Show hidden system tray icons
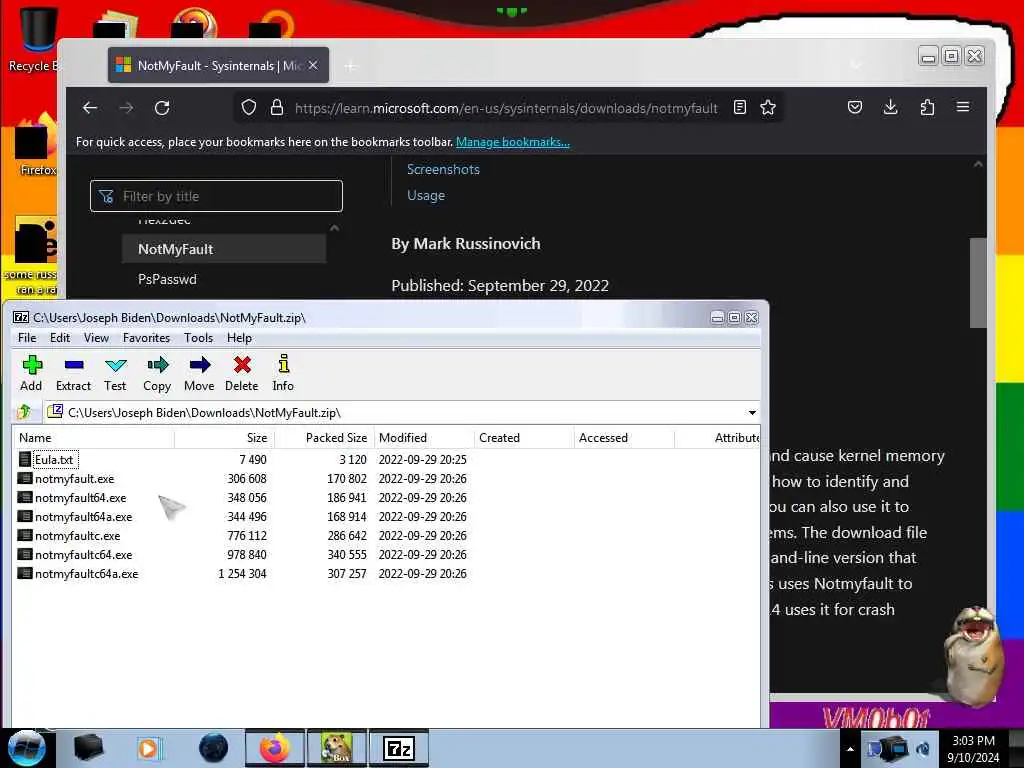This screenshot has height=768, width=1024. tap(850, 749)
